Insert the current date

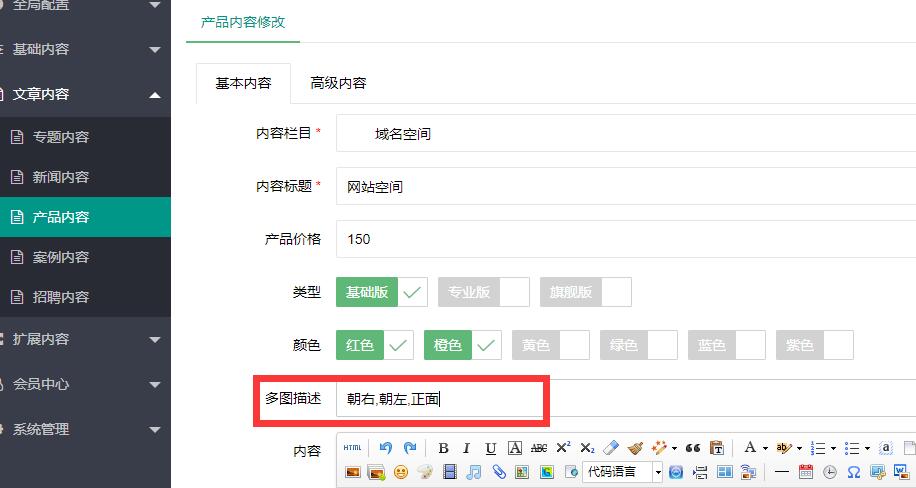coord(806,472)
